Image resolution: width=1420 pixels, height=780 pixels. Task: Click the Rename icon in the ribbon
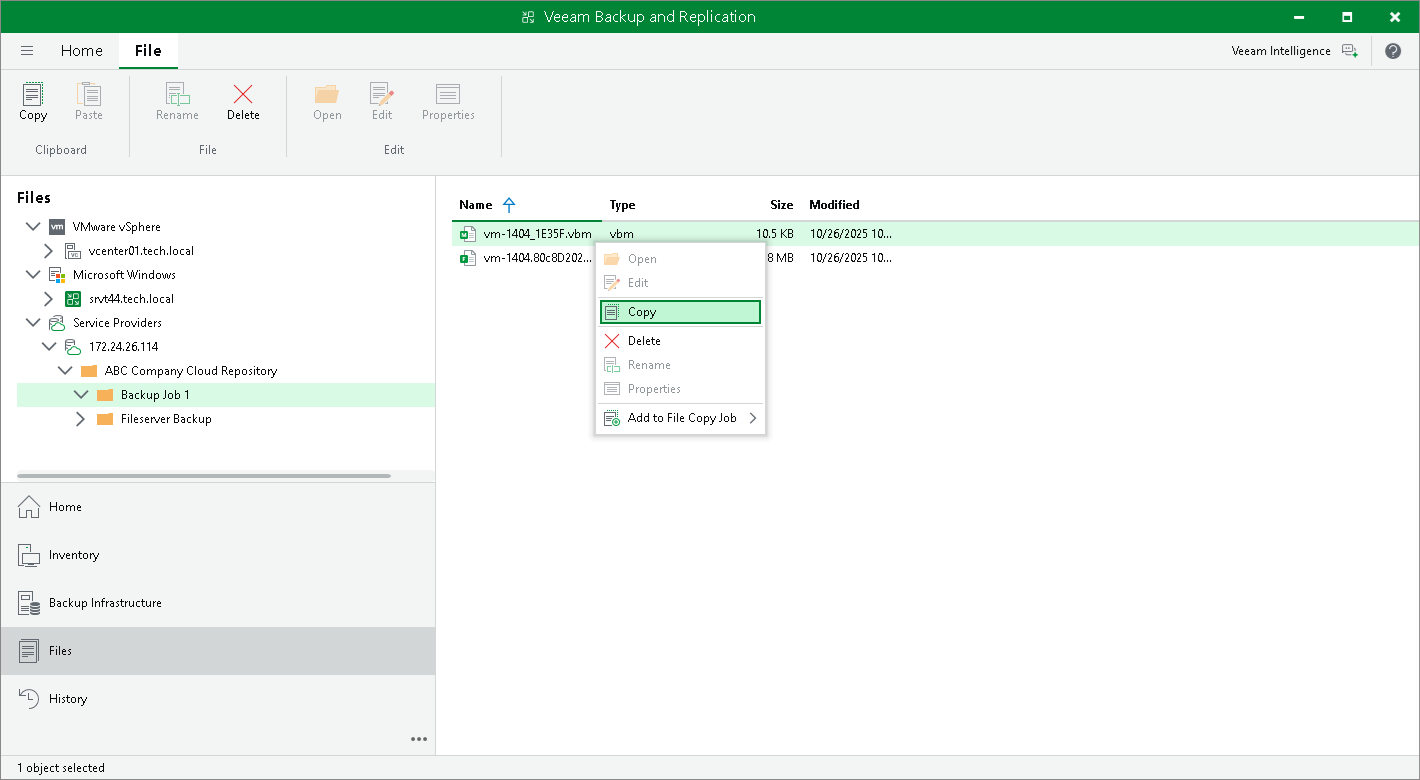pos(177,94)
